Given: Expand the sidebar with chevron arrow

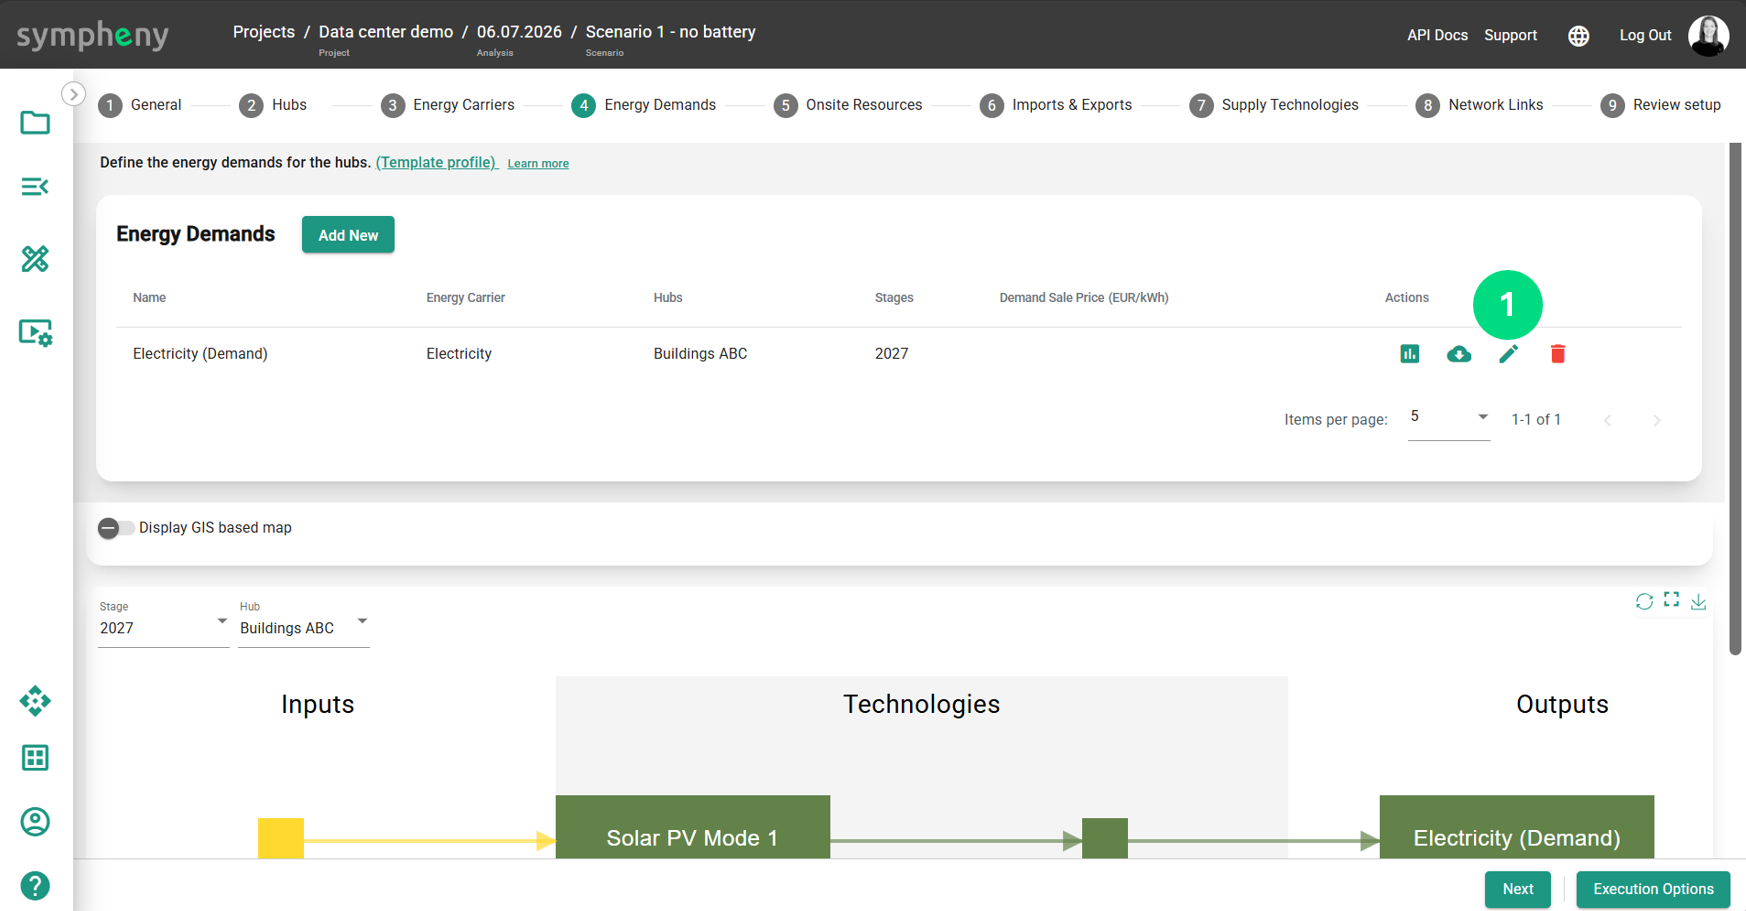Looking at the screenshot, I should pos(73,94).
